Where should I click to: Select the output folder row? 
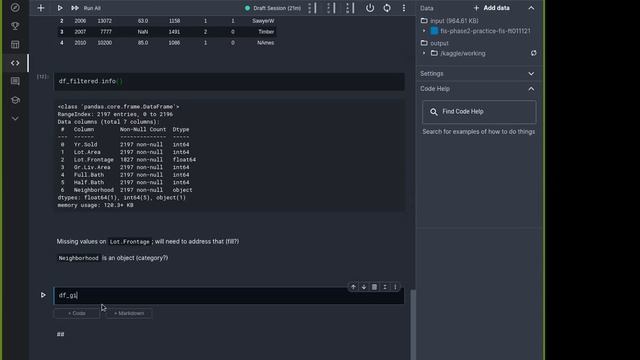(x=434, y=43)
